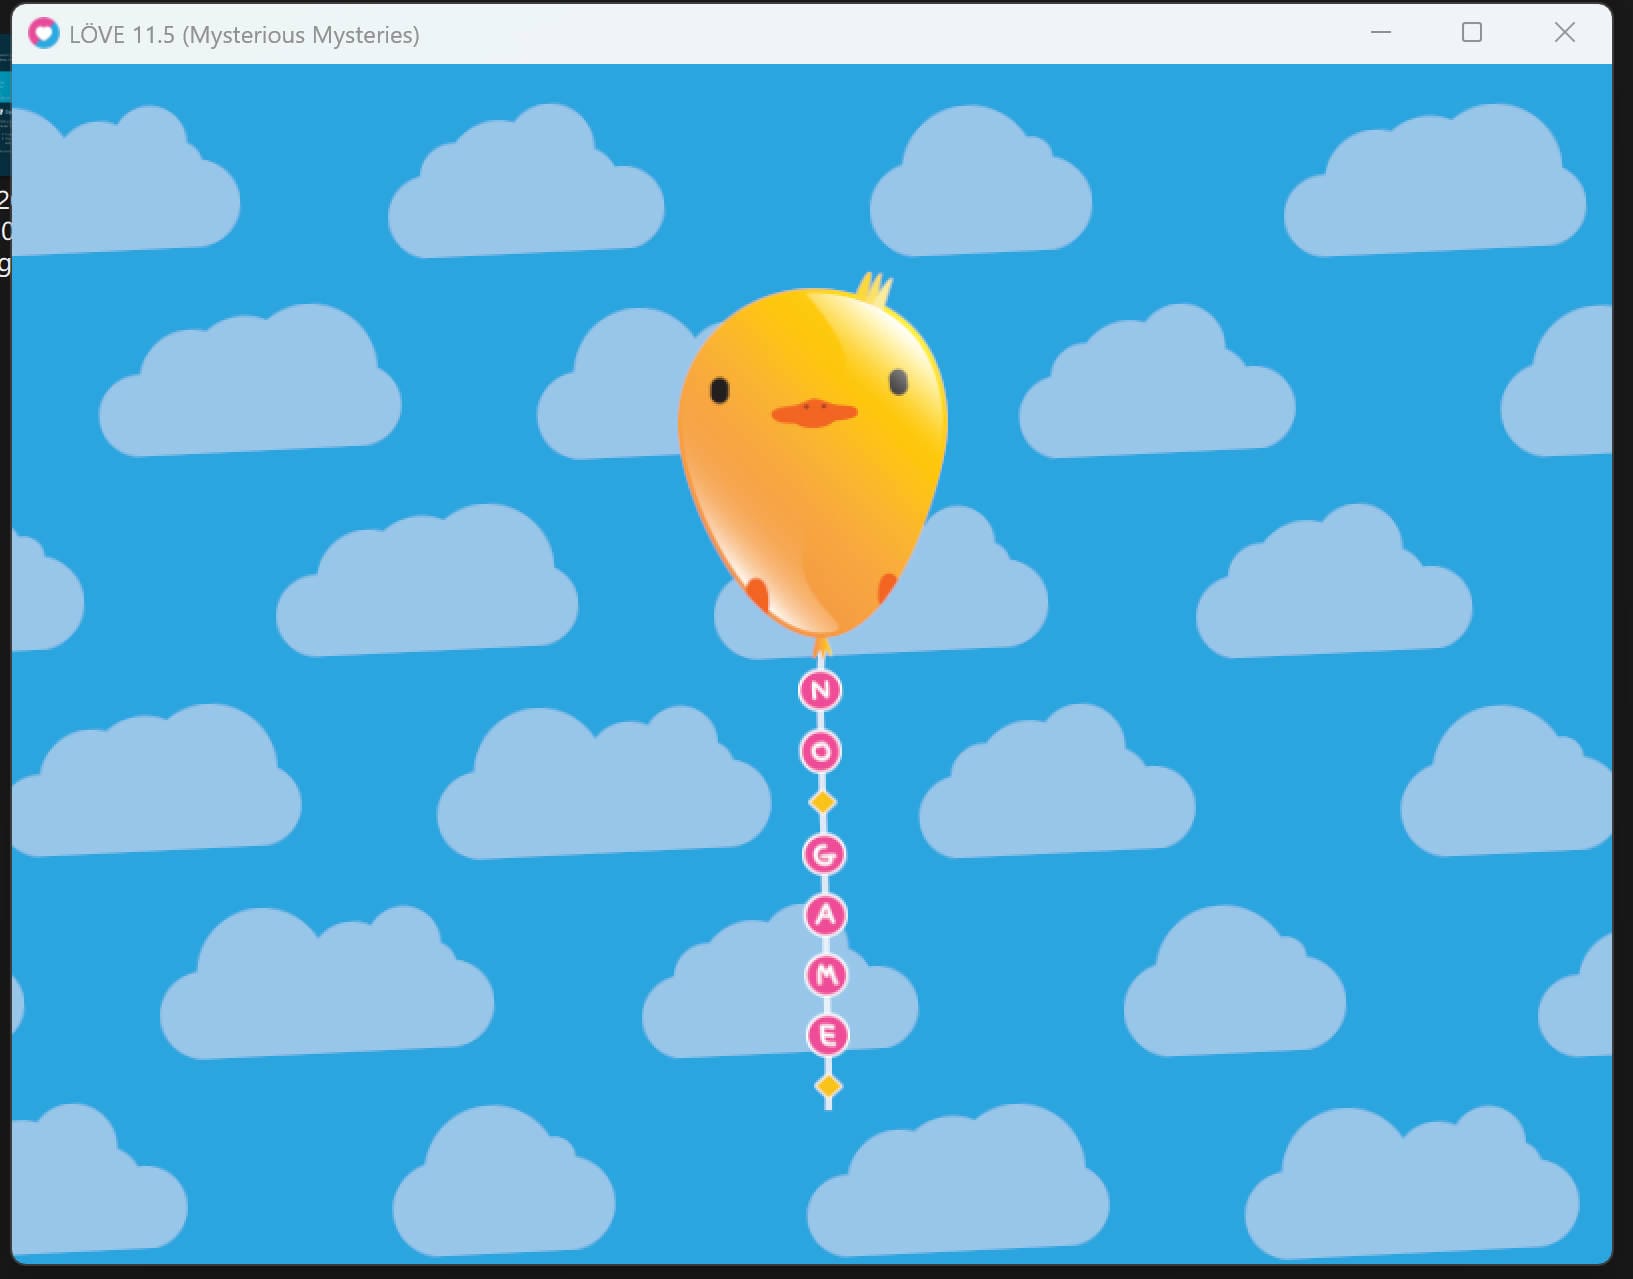Select the letter G bead on the string
The image size is (1633, 1279).
[826, 856]
